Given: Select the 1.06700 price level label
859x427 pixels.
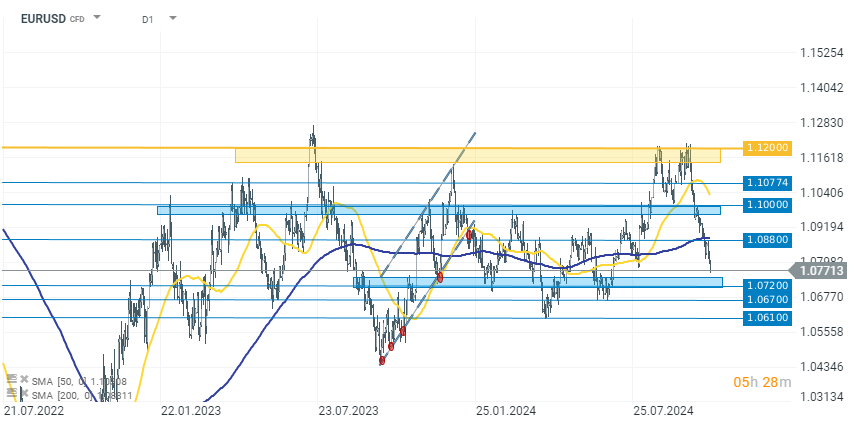Looking at the screenshot, I should click(767, 299).
